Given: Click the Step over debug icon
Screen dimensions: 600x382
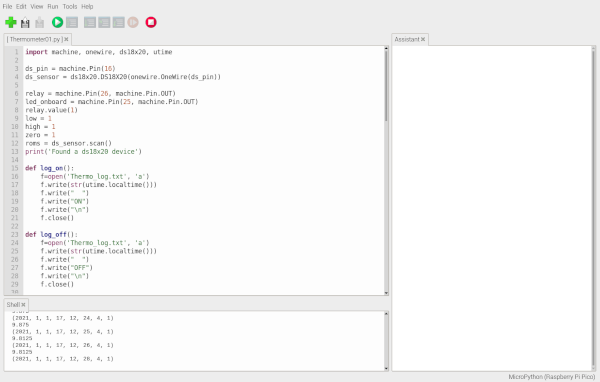Looking at the screenshot, I should 90,22.
